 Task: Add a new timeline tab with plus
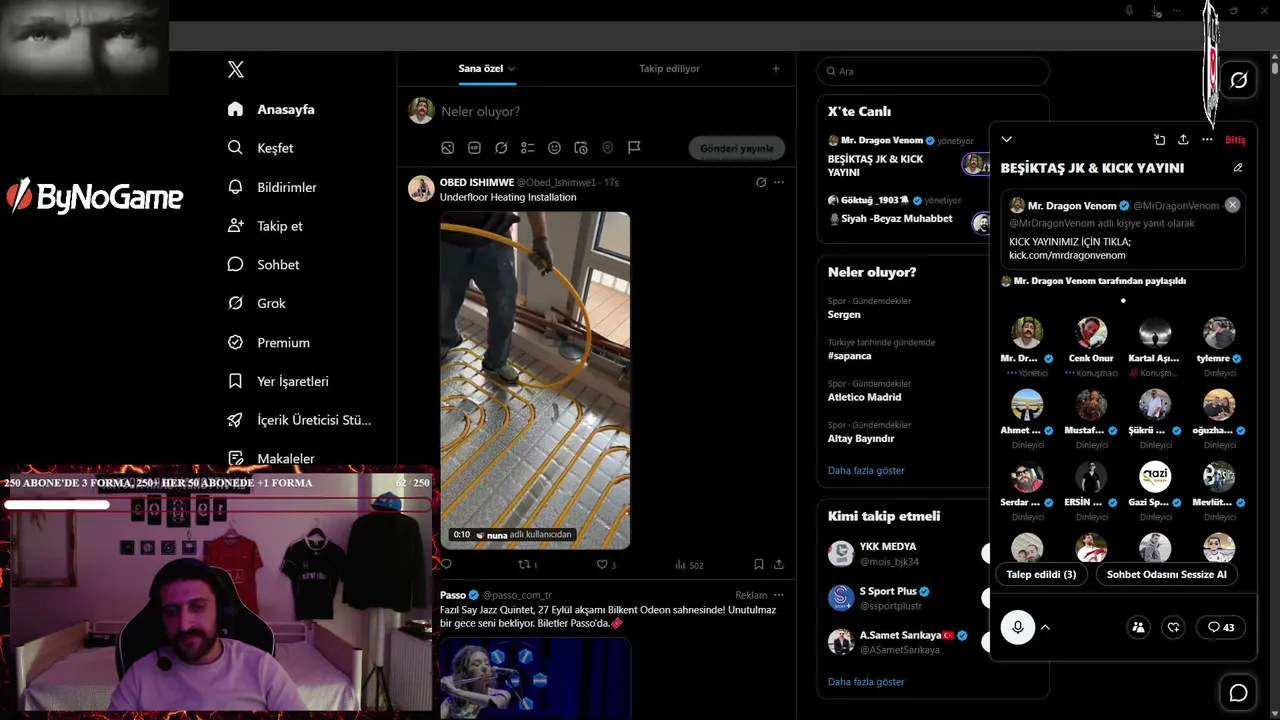[x=776, y=69]
